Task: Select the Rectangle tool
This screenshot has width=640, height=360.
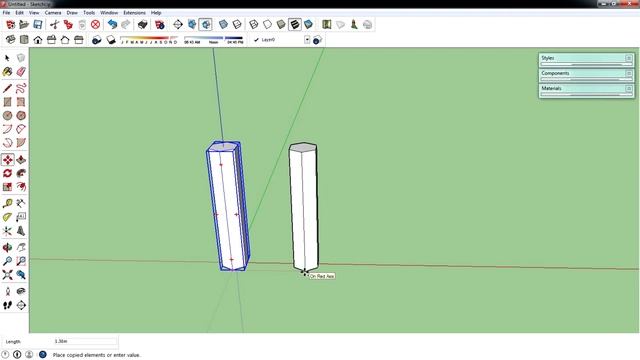Action: click(x=7, y=102)
